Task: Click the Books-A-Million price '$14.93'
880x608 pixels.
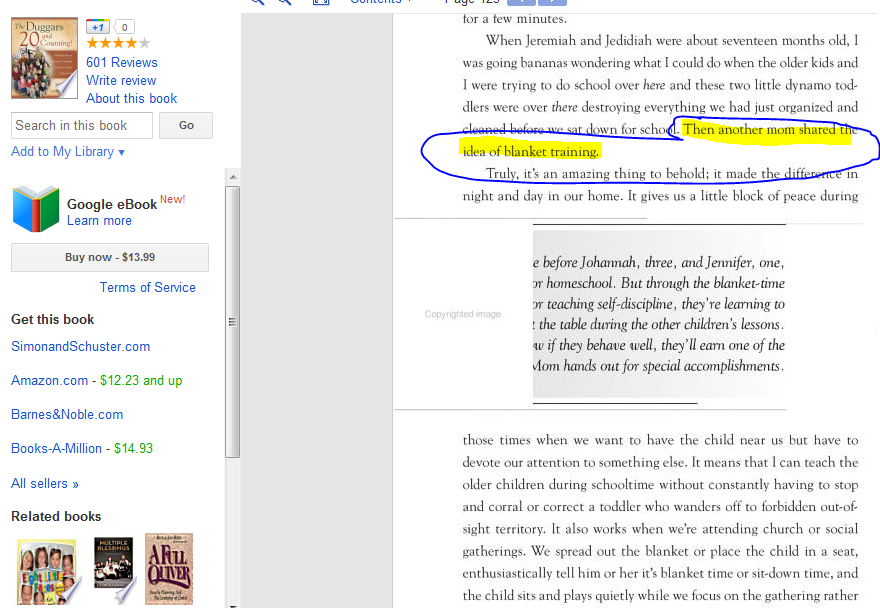Action: click(134, 449)
